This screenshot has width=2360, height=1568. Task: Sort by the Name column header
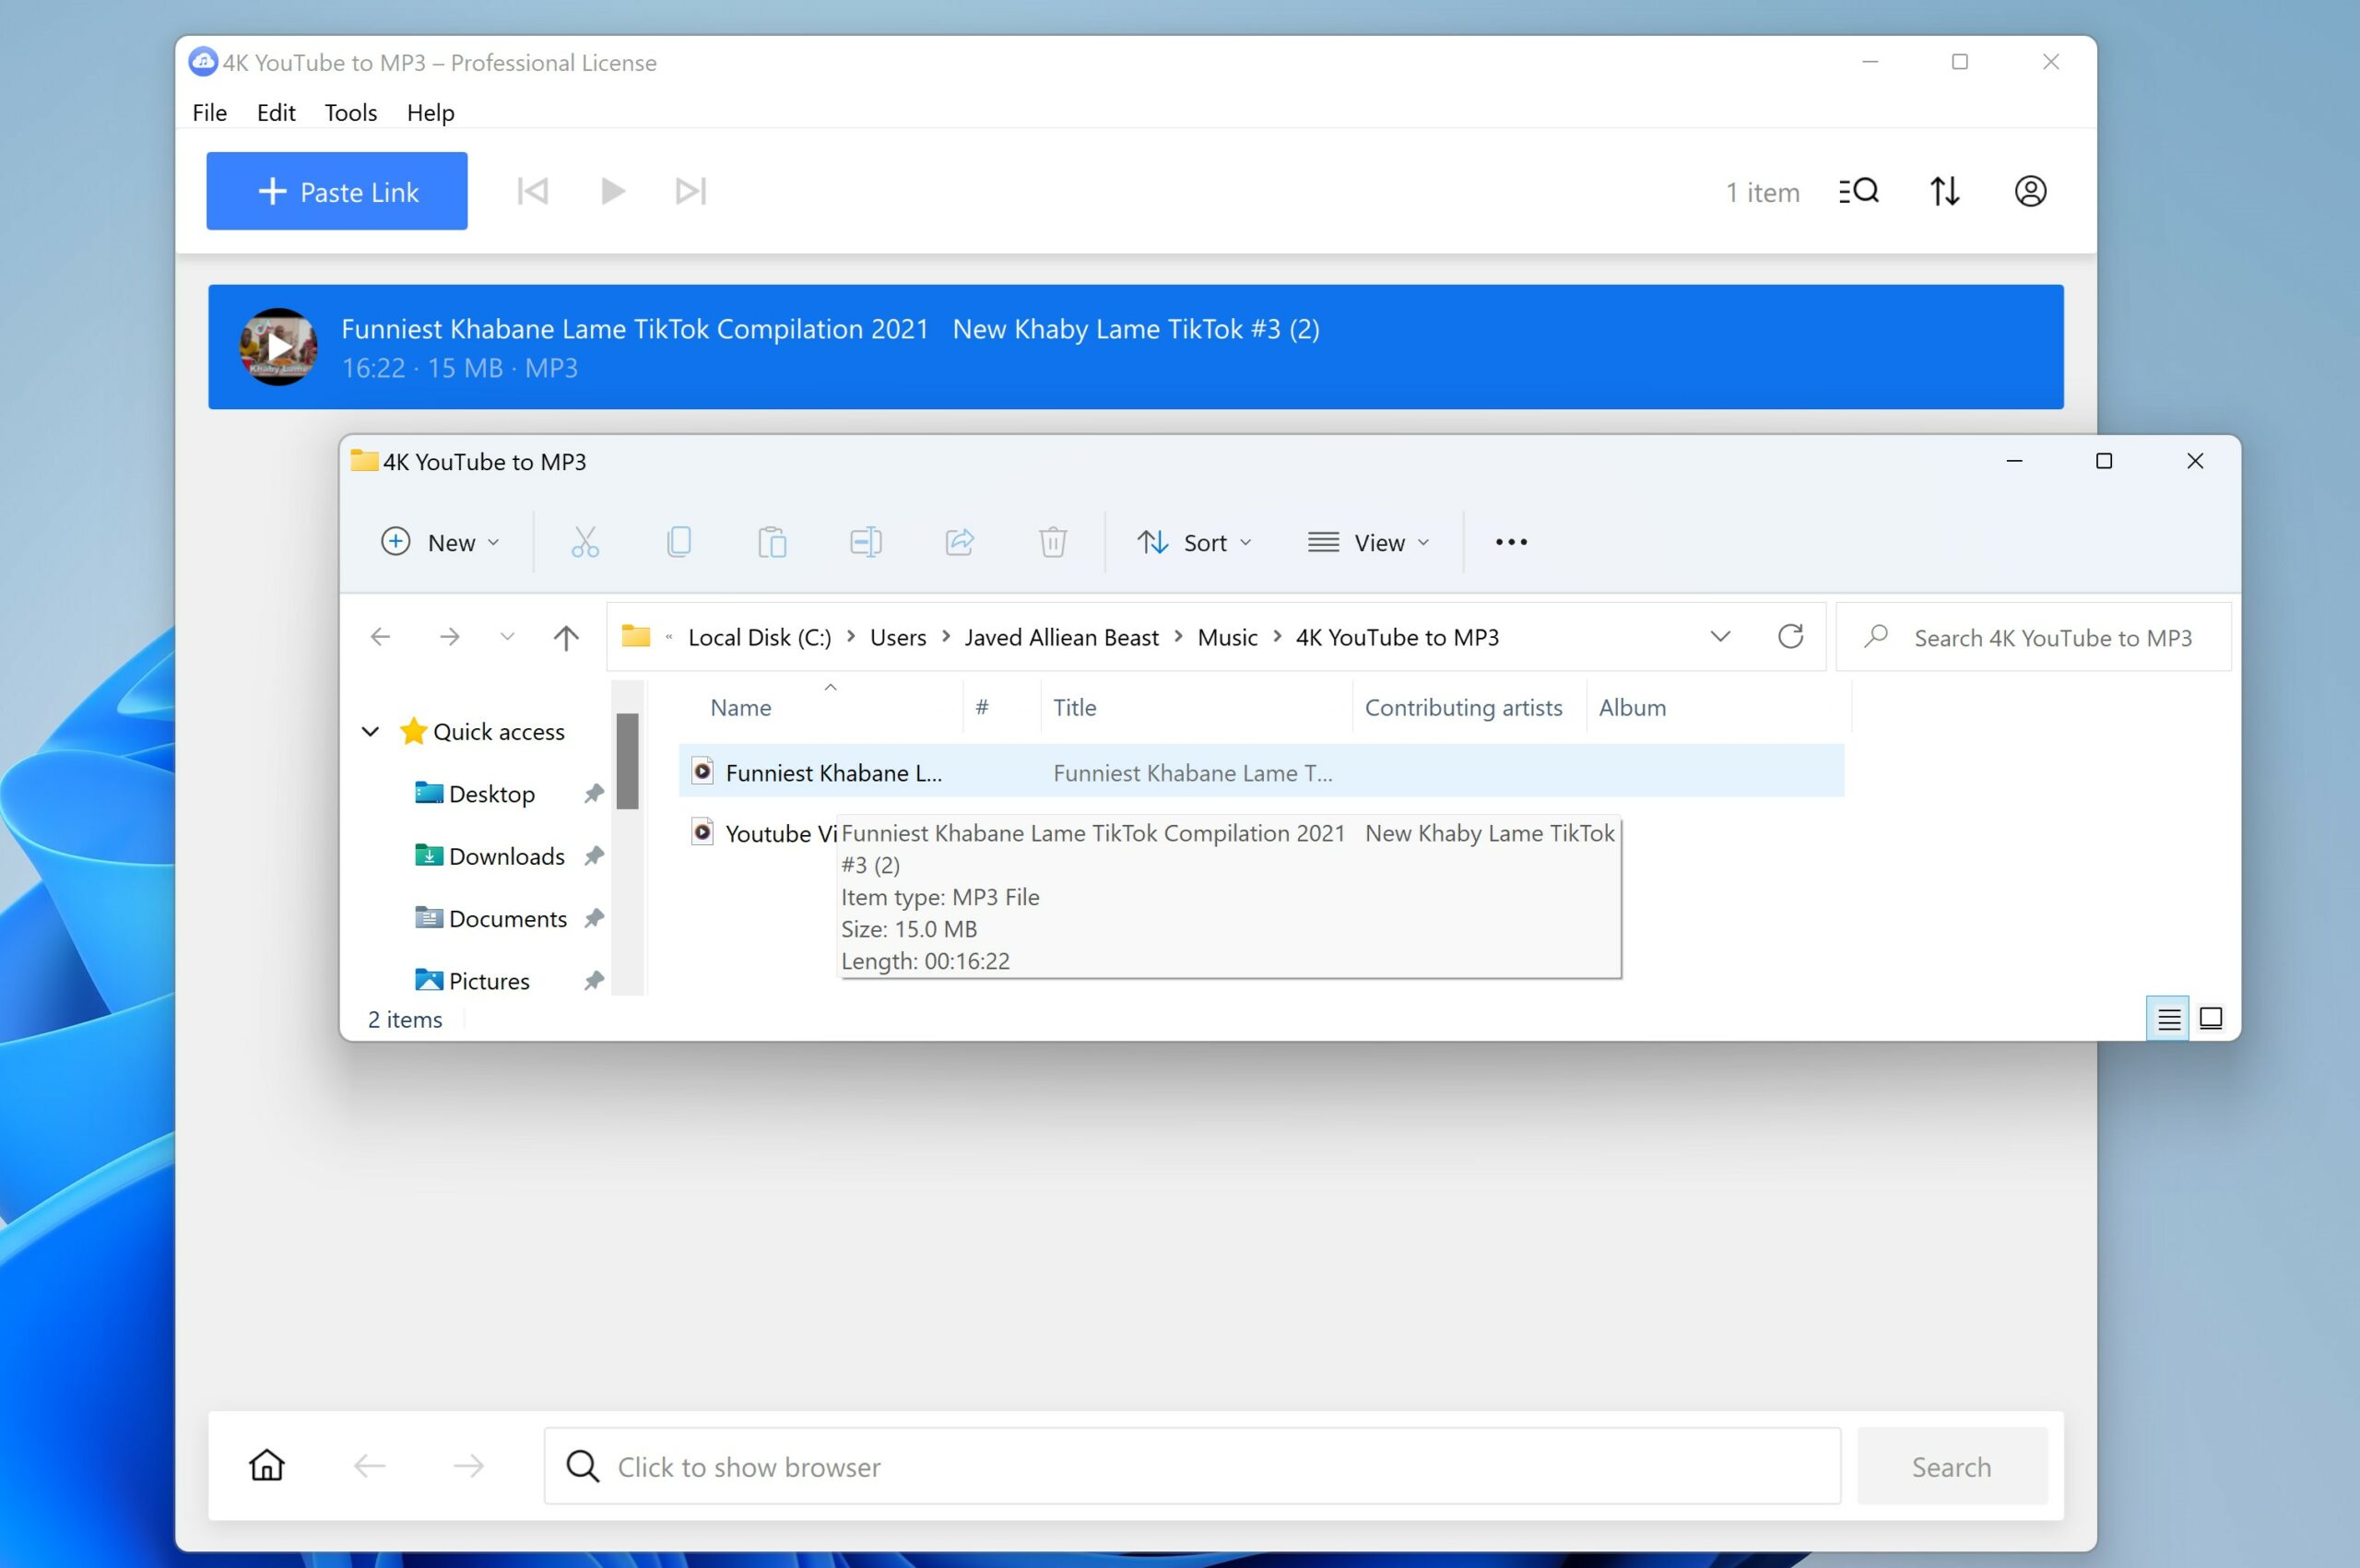[740, 708]
